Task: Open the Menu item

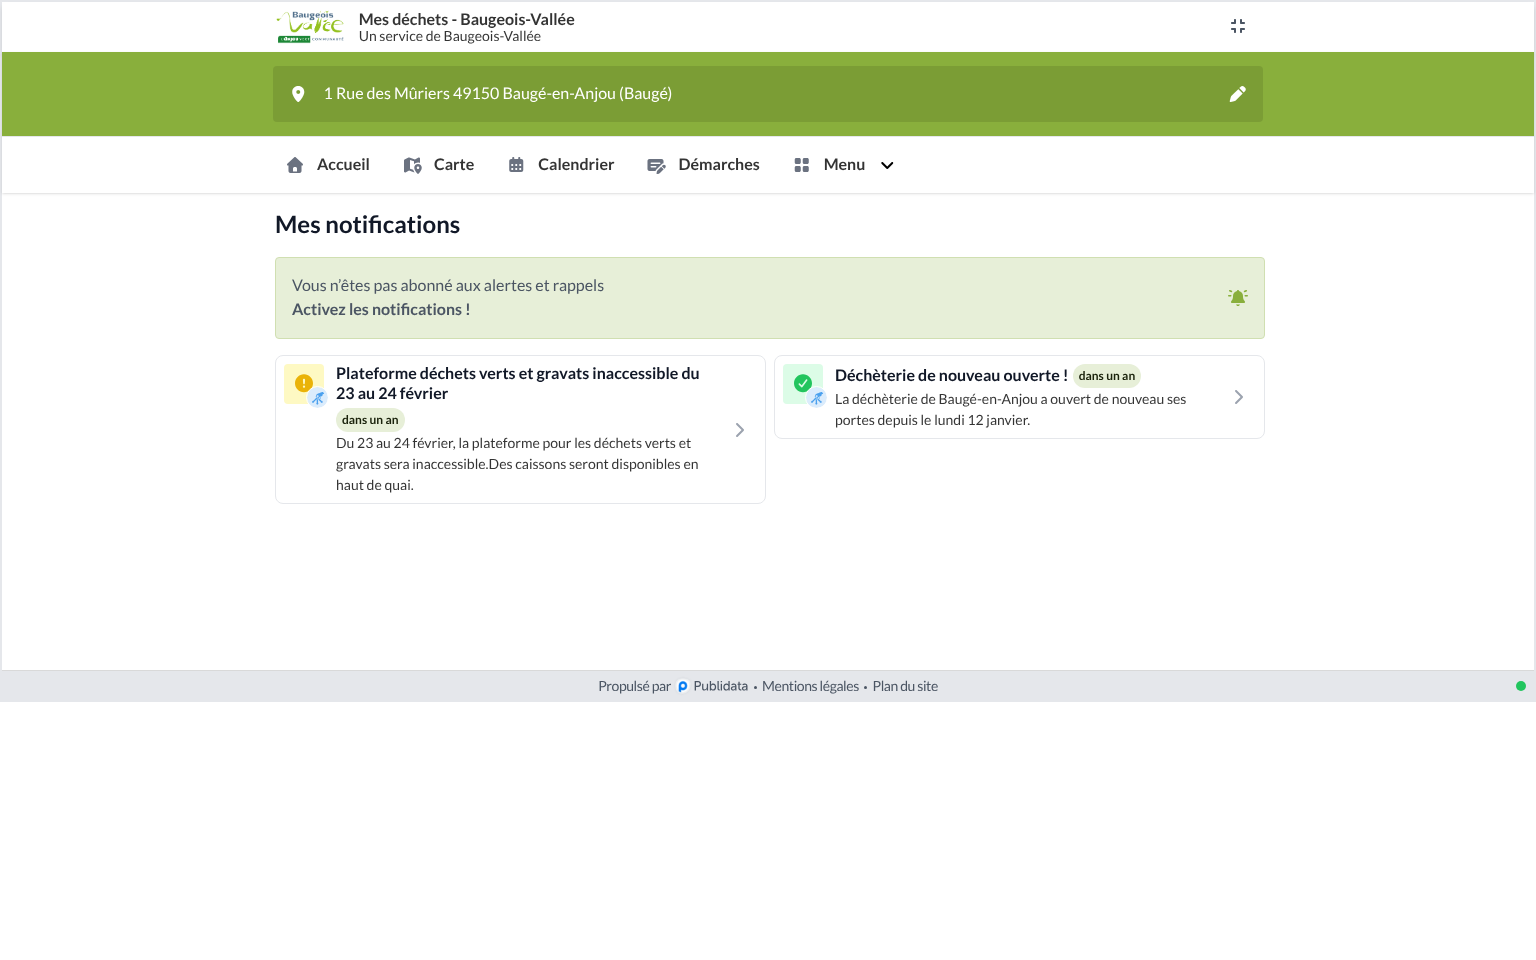Action: click(x=843, y=165)
